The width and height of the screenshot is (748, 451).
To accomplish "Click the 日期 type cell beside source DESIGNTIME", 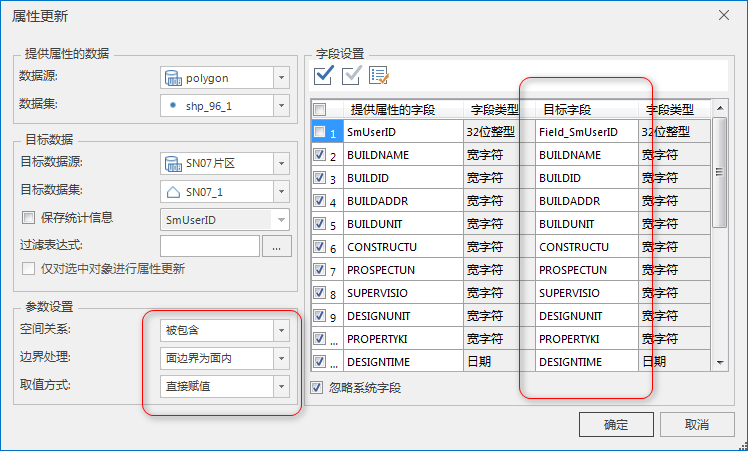I will [499, 361].
